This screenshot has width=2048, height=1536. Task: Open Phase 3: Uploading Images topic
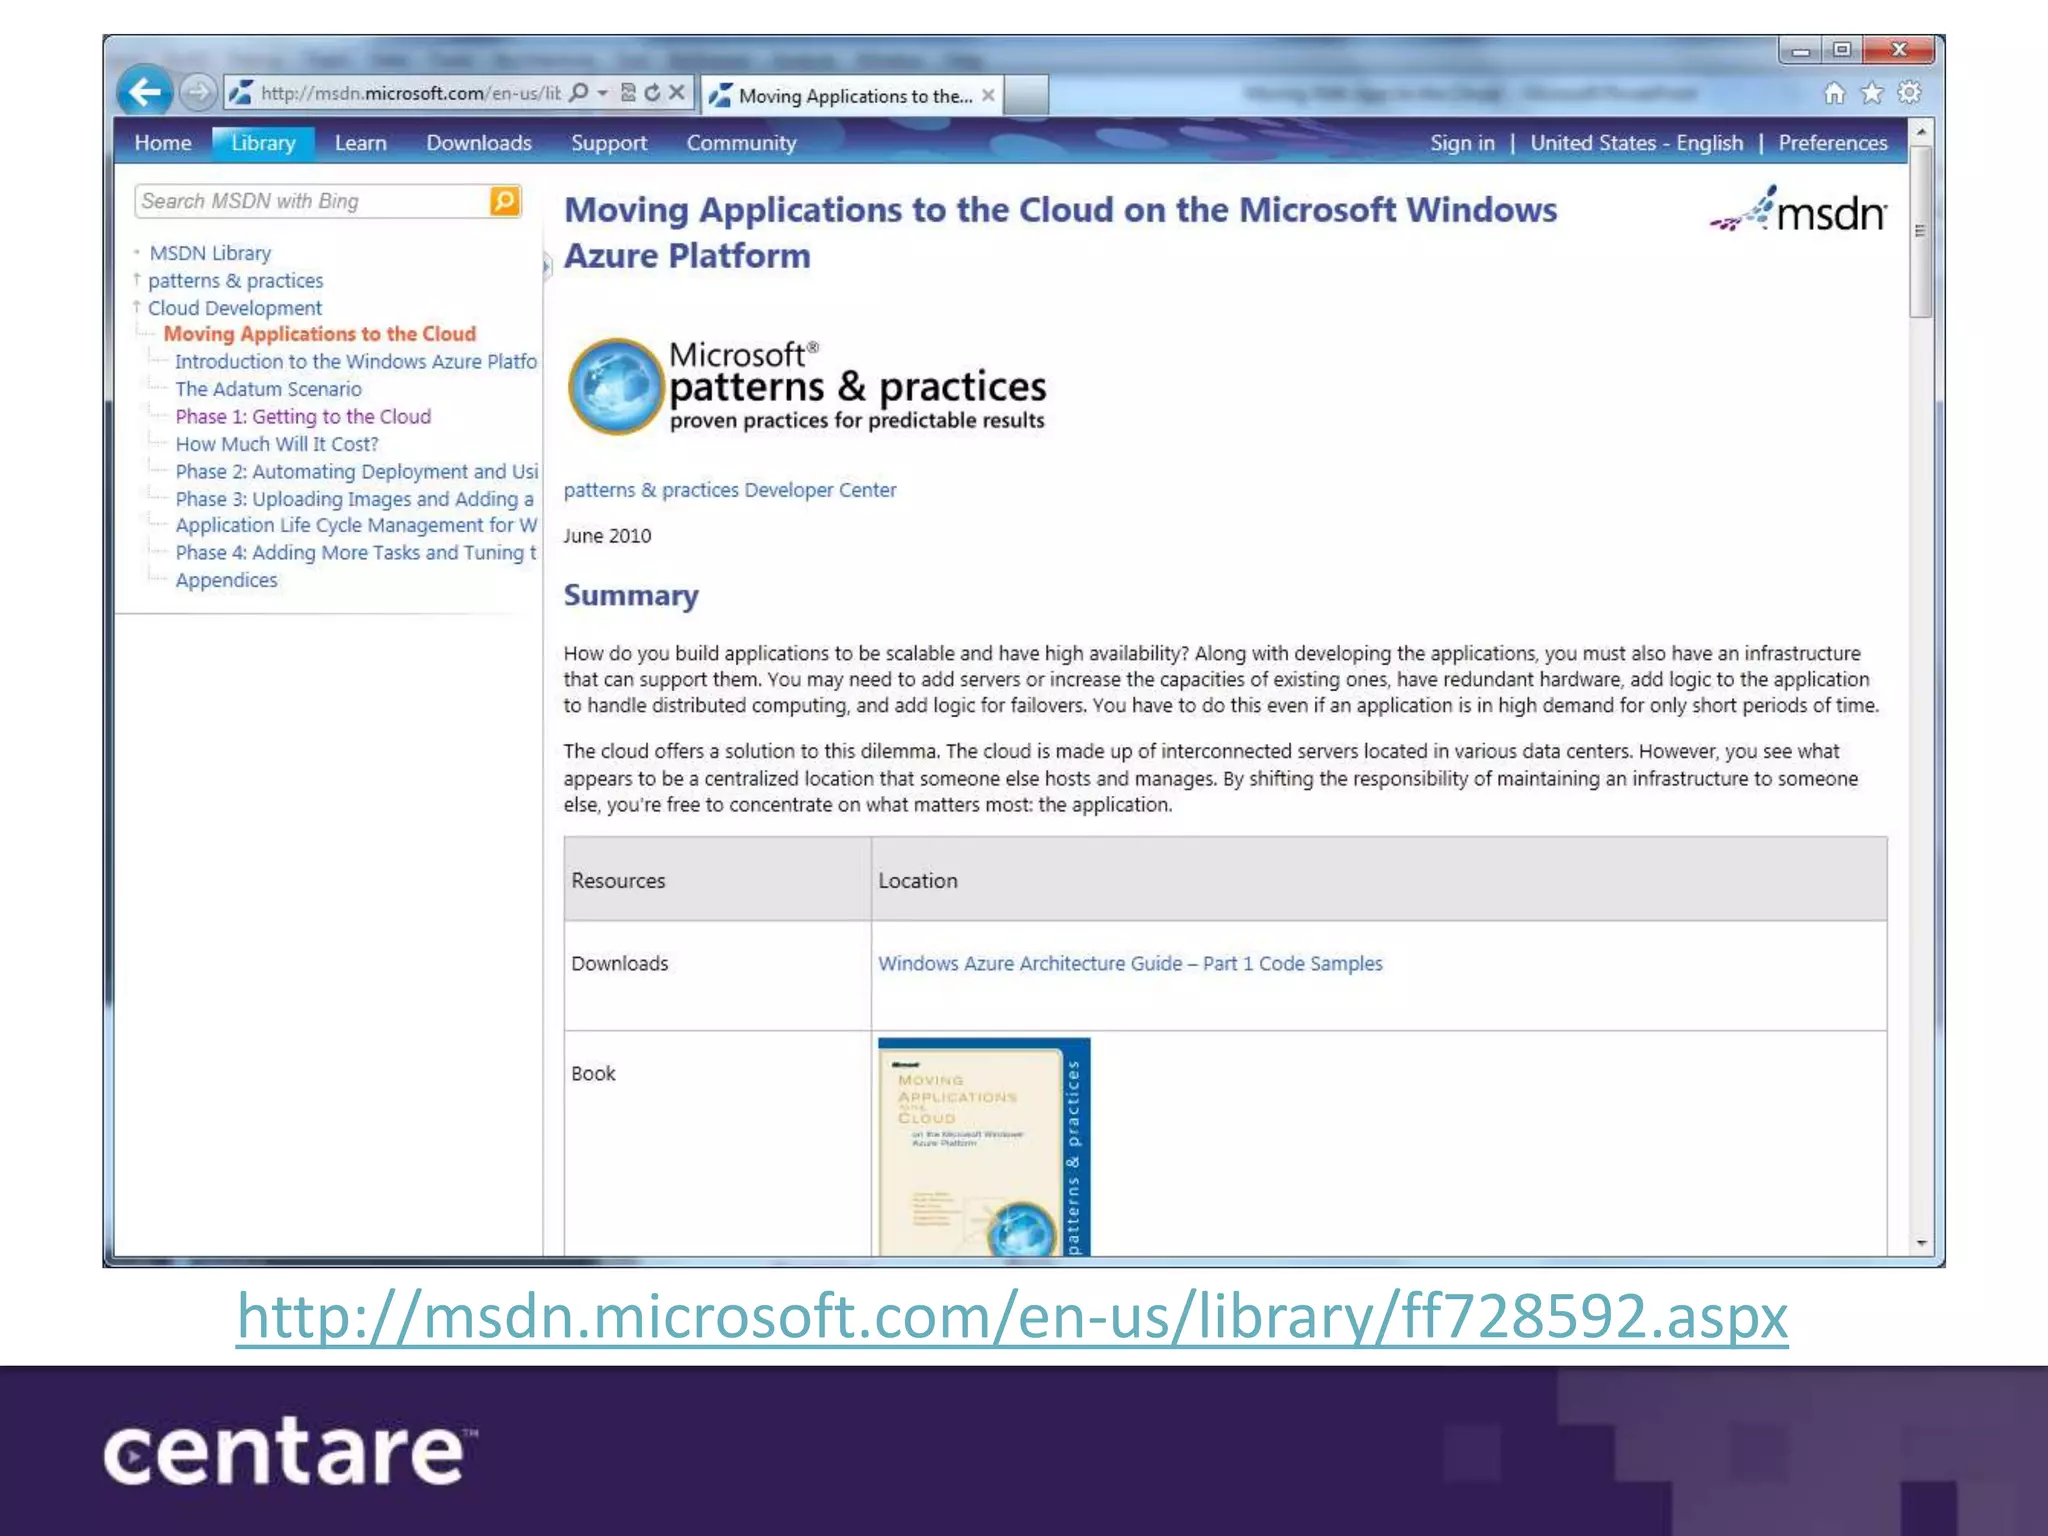point(355,499)
